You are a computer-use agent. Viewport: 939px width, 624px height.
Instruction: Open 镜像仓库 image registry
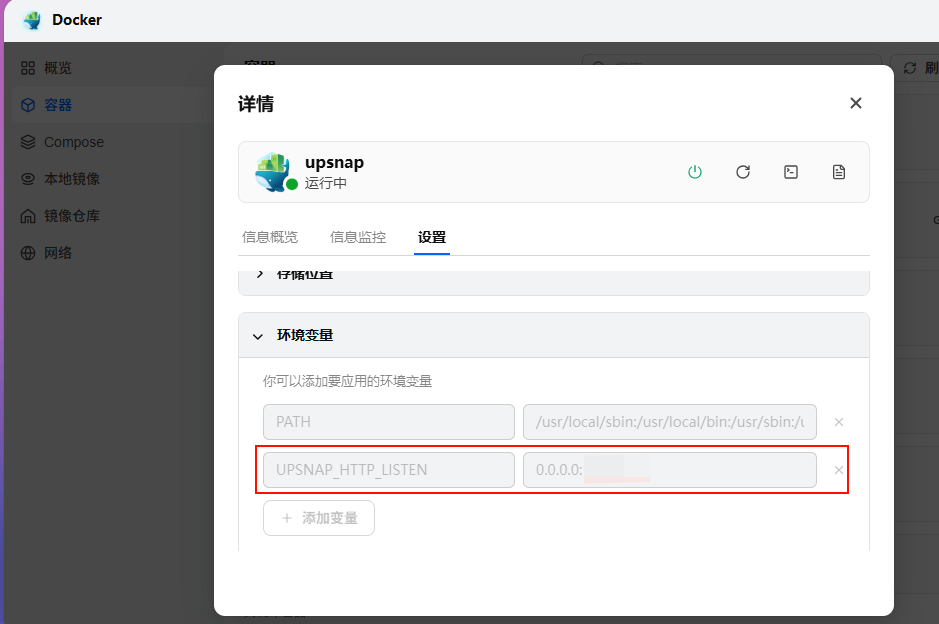tap(60, 216)
